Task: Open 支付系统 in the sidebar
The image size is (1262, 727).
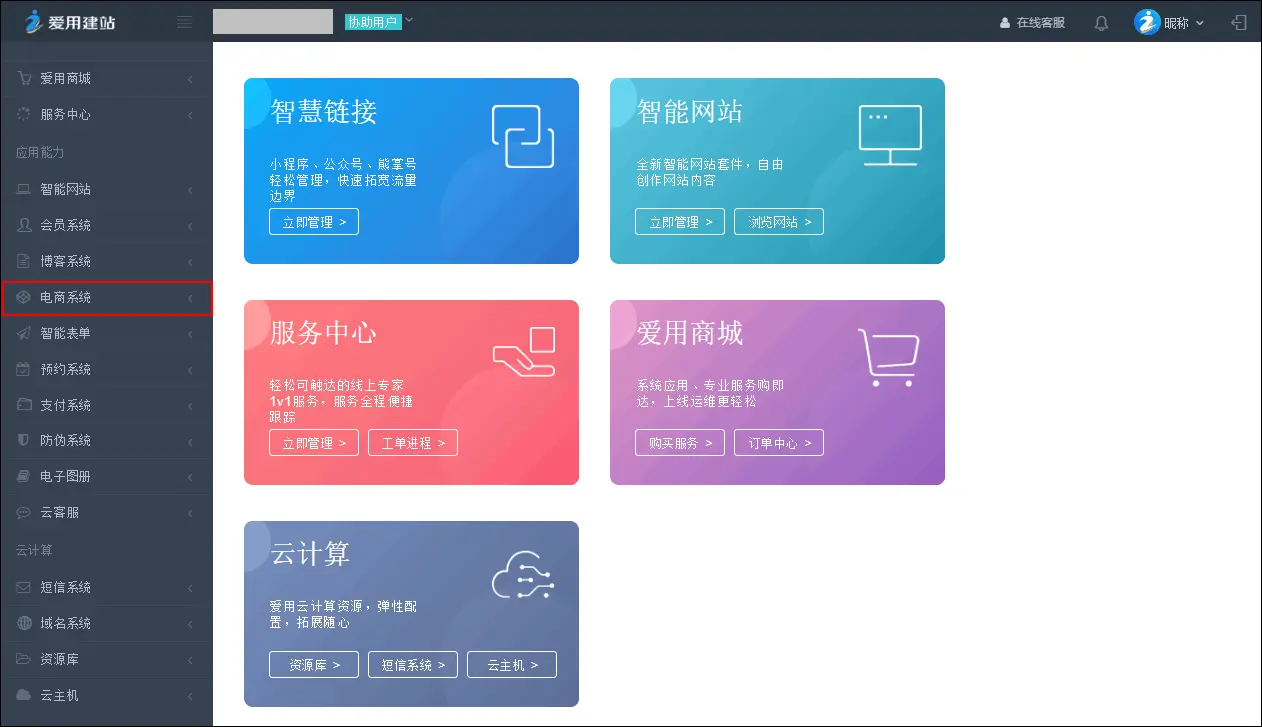Action: click(106, 405)
